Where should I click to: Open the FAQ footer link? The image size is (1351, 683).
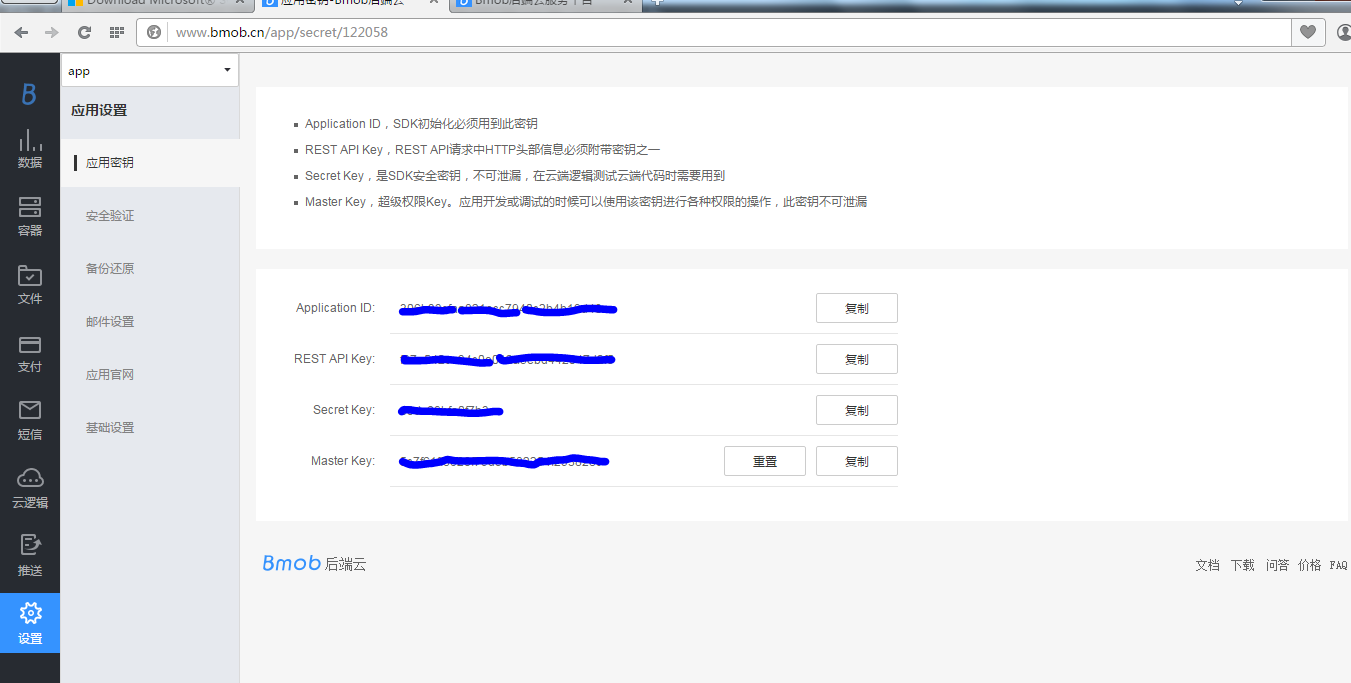(1338, 565)
